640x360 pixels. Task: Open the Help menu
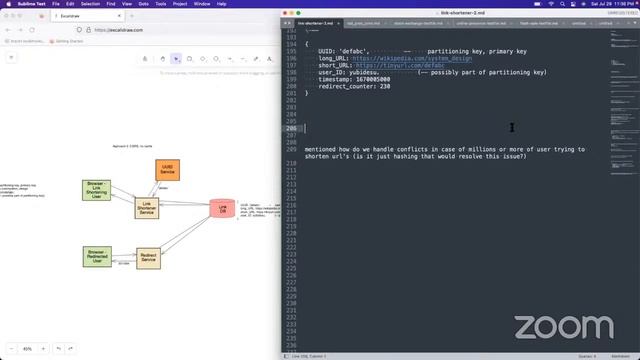222,4
